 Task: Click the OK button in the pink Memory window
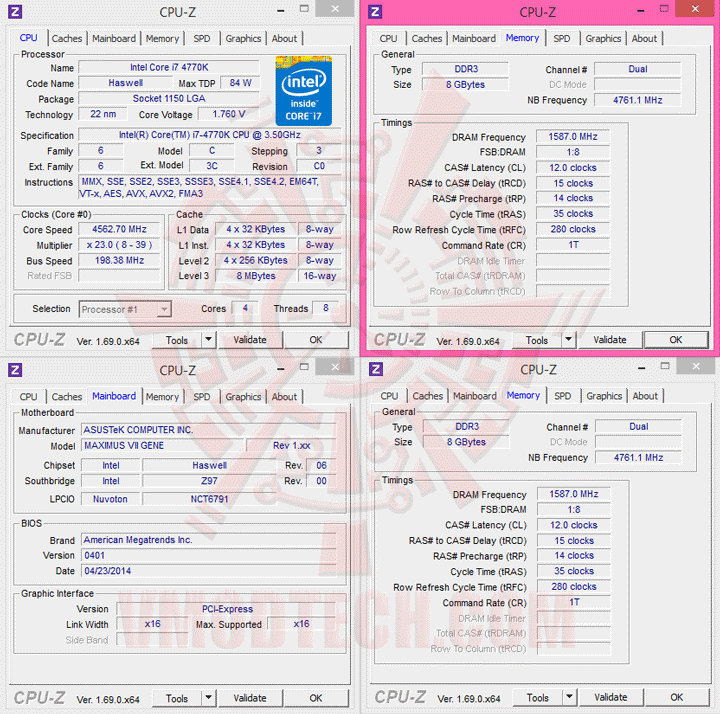(676, 340)
